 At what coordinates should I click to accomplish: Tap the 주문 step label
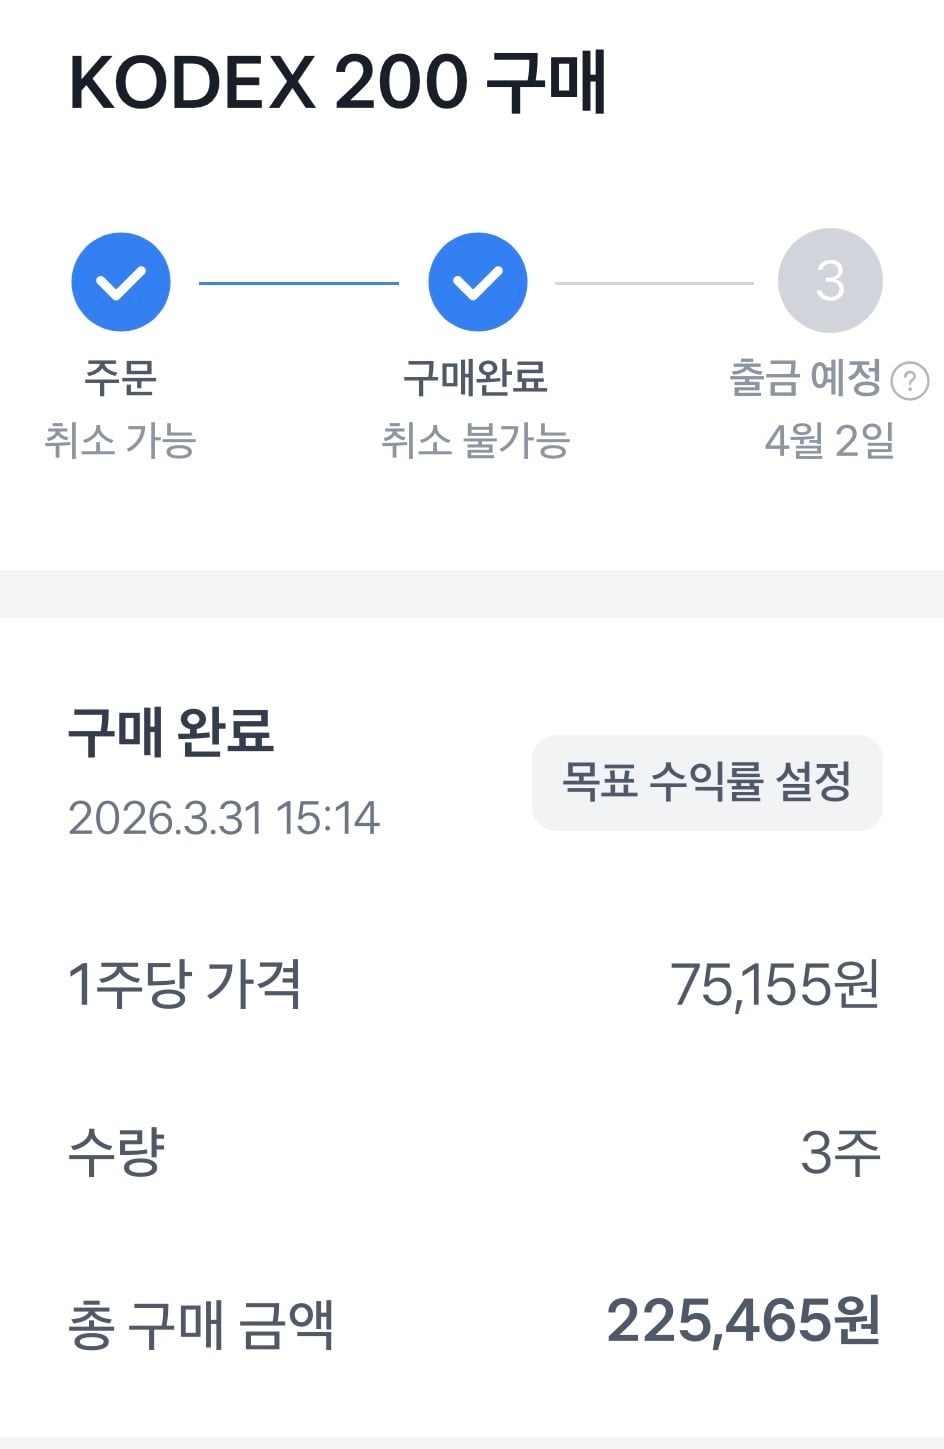point(120,378)
